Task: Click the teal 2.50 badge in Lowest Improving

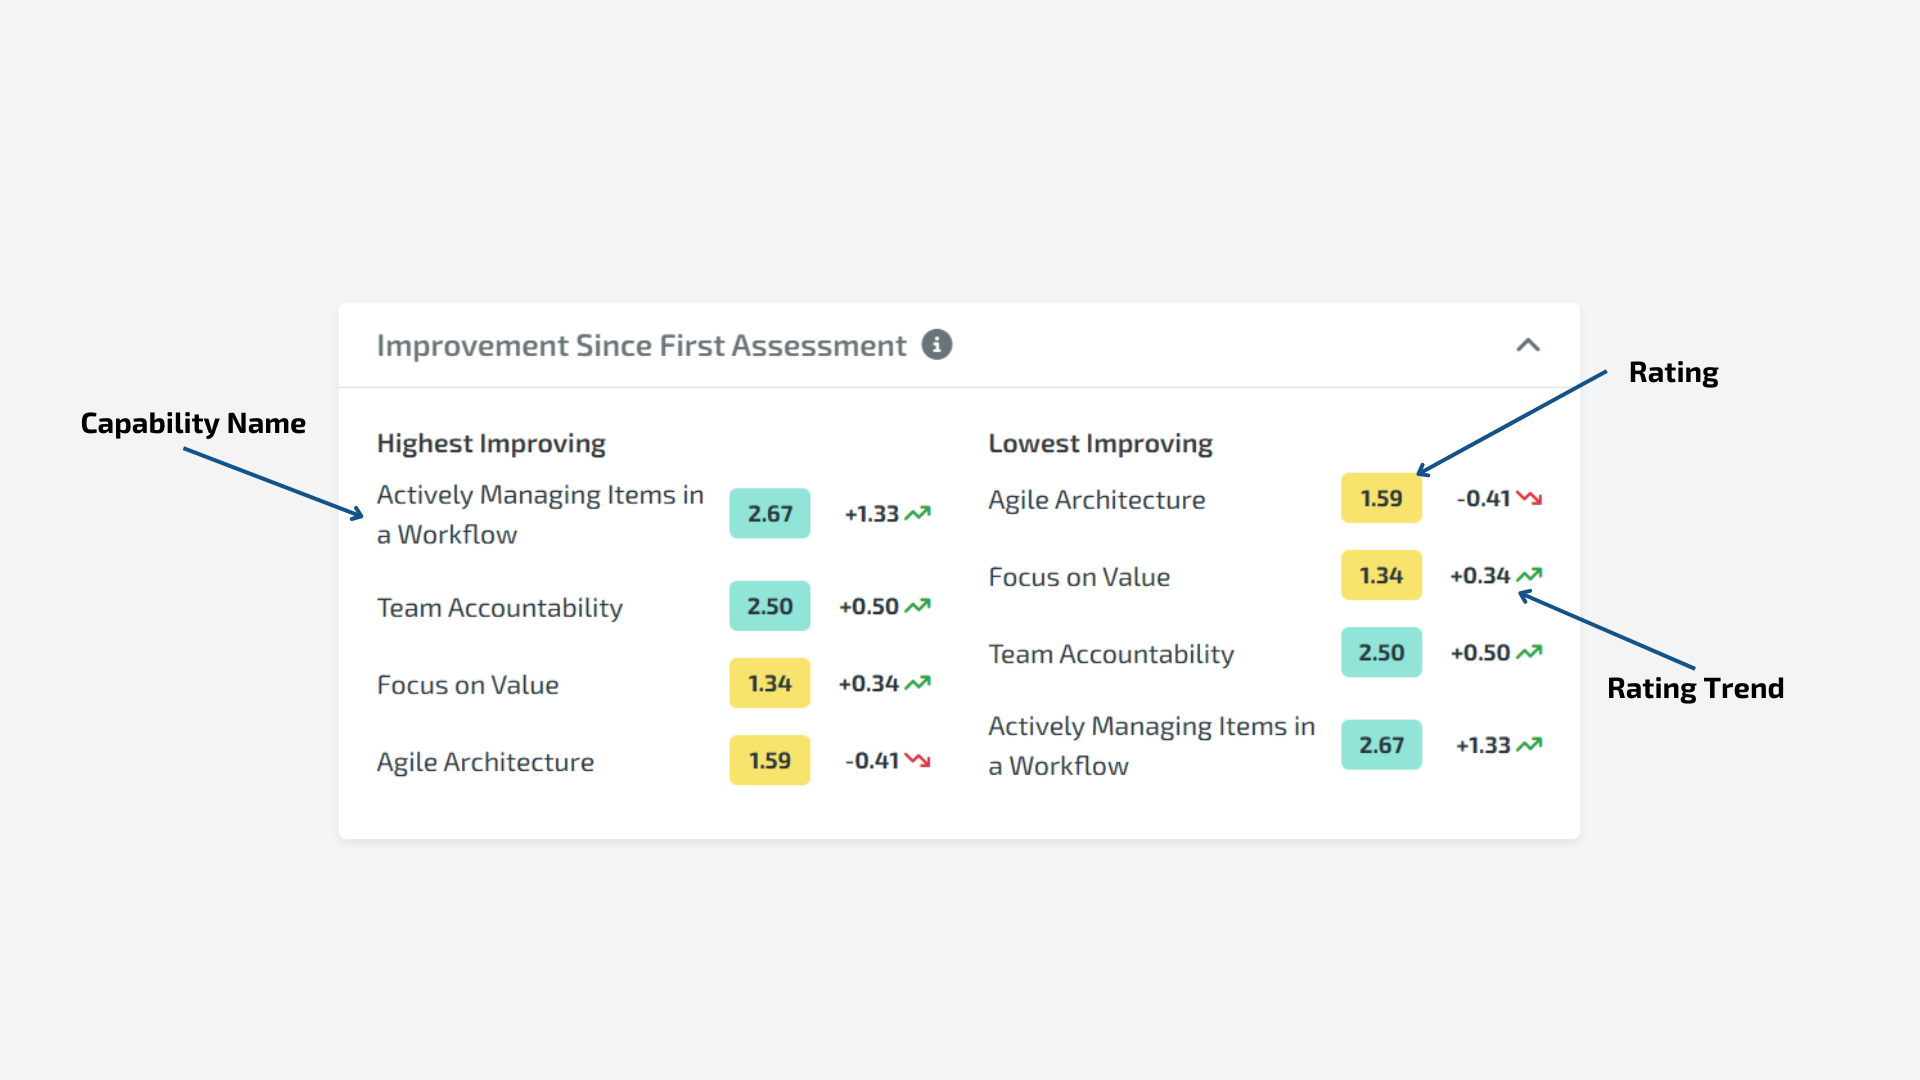Action: coord(1381,652)
